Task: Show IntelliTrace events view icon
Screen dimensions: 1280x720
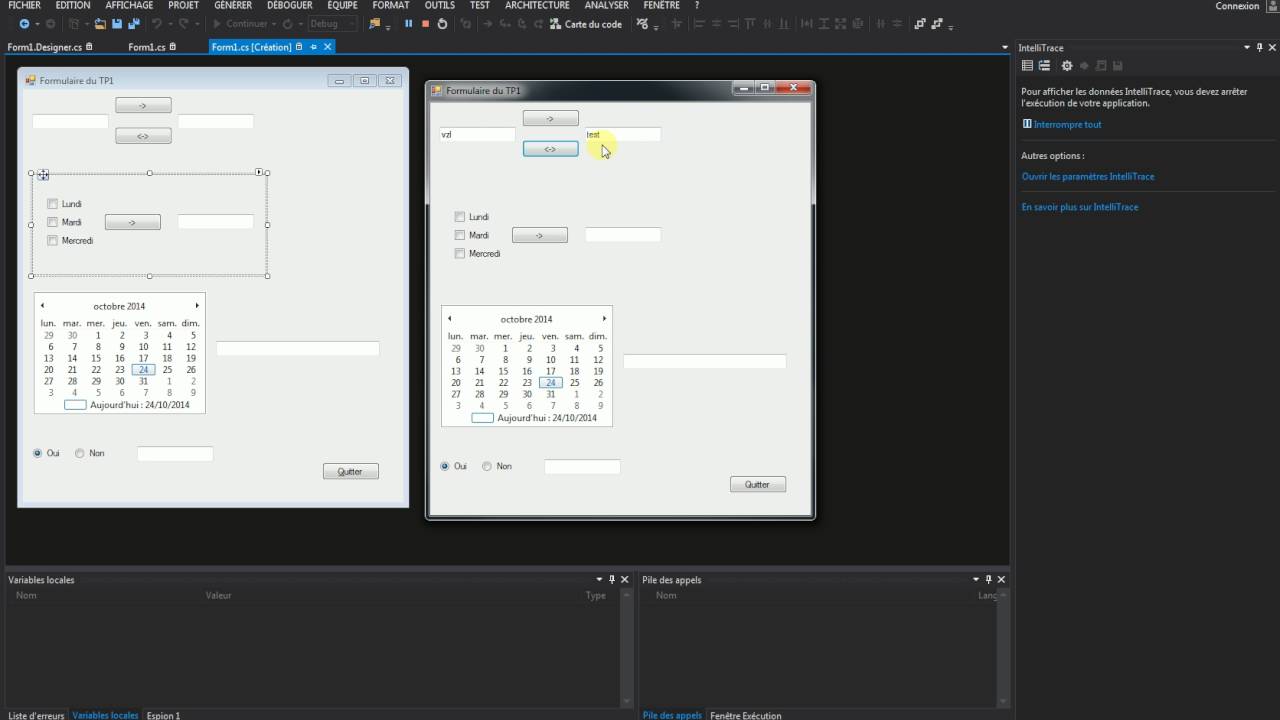Action: [x=1027, y=66]
